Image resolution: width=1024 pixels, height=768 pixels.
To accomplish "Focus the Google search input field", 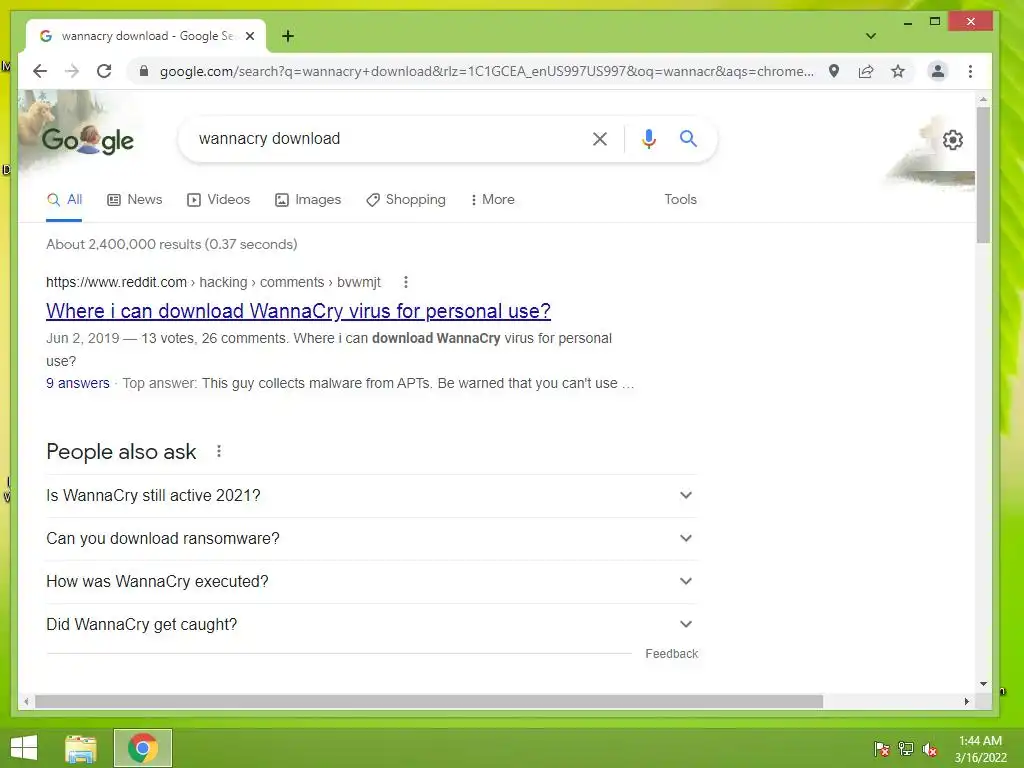I will (x=392, y=138).
